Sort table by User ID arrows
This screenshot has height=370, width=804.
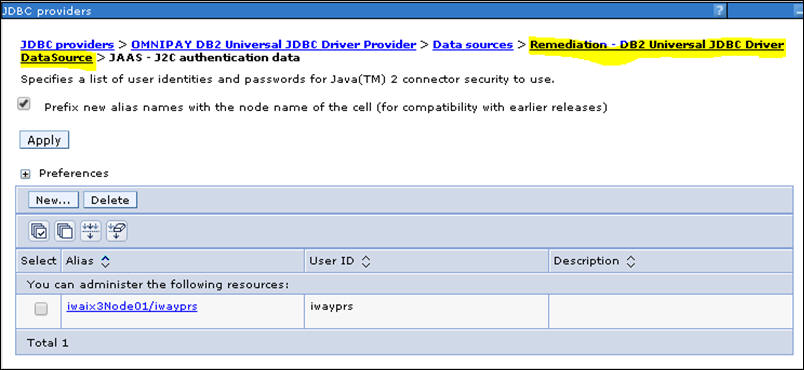pos(365,261)
